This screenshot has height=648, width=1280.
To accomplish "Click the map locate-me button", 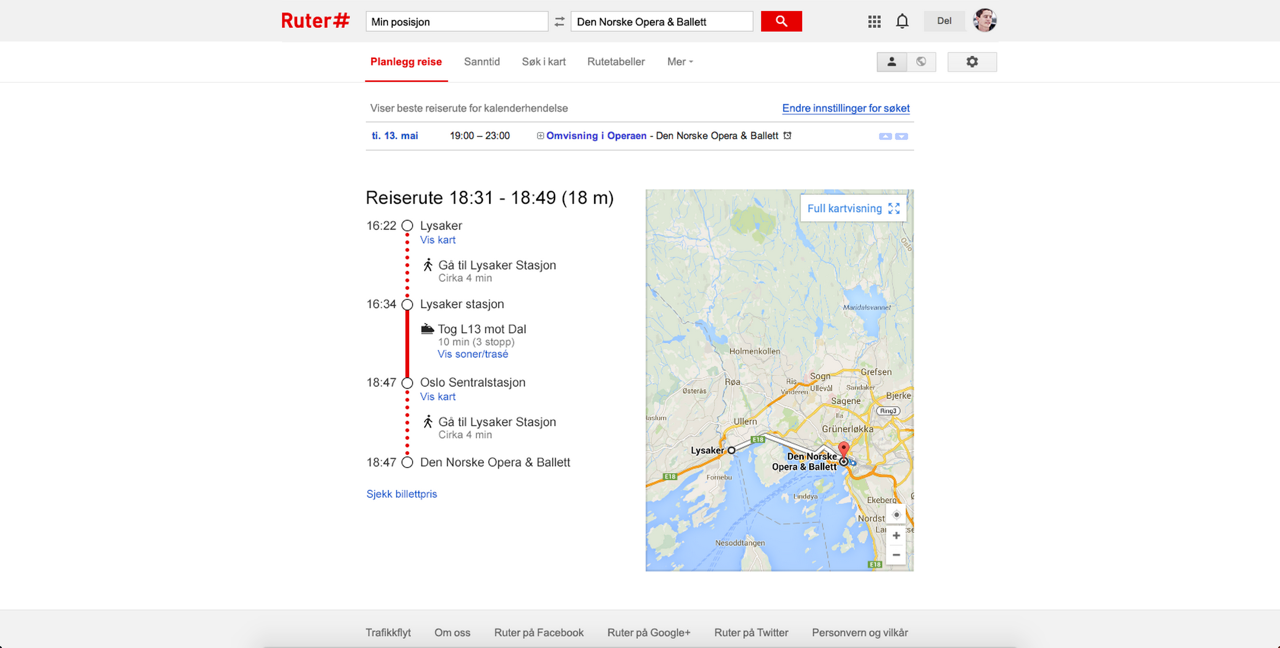I will click(896, 515).
